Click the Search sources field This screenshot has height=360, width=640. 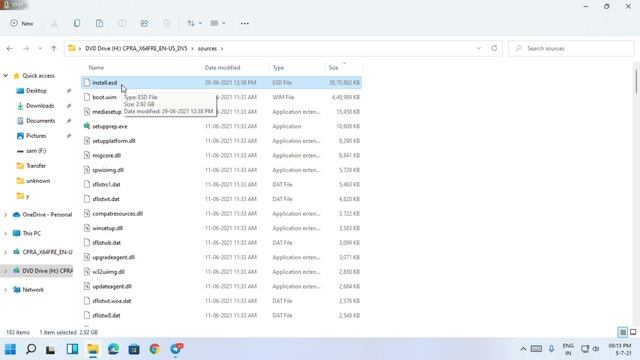[571, 49]
